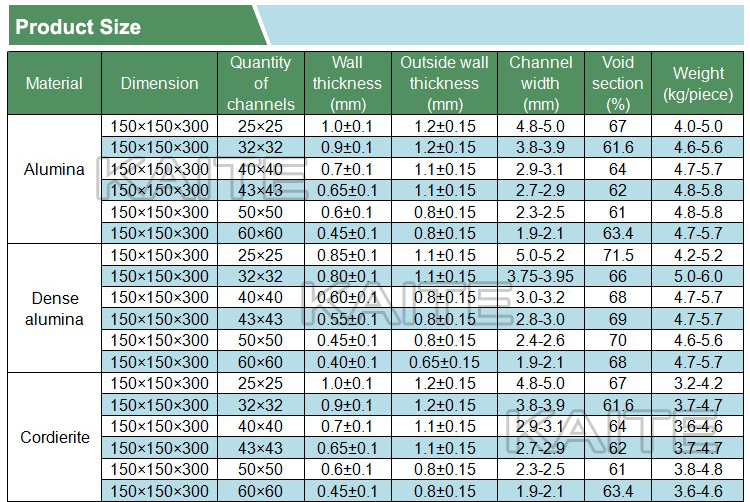
Task: Select the 4.0-5.0 weight cell
Action: [698, 126]
